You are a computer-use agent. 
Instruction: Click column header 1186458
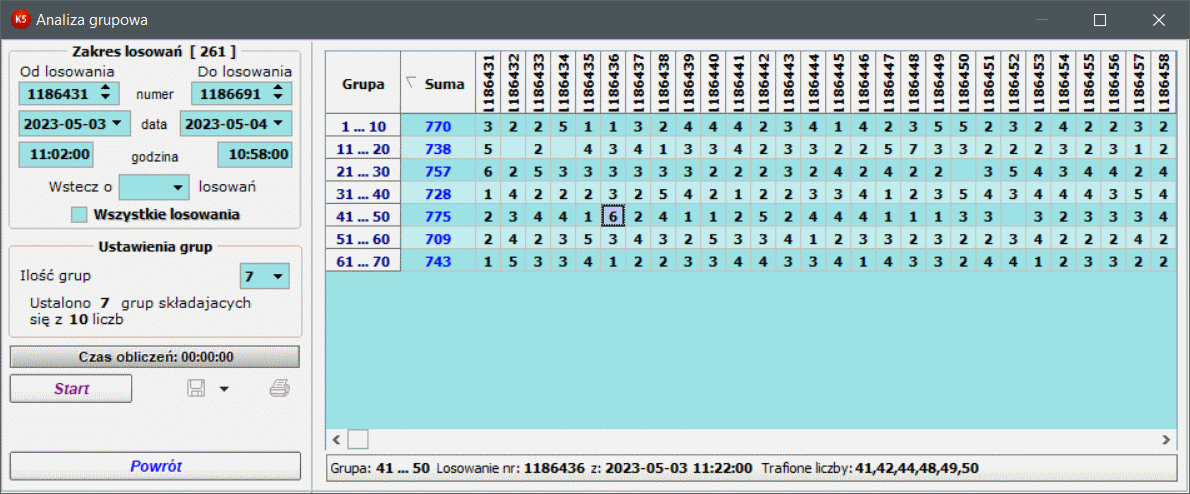pos(1163,83)
